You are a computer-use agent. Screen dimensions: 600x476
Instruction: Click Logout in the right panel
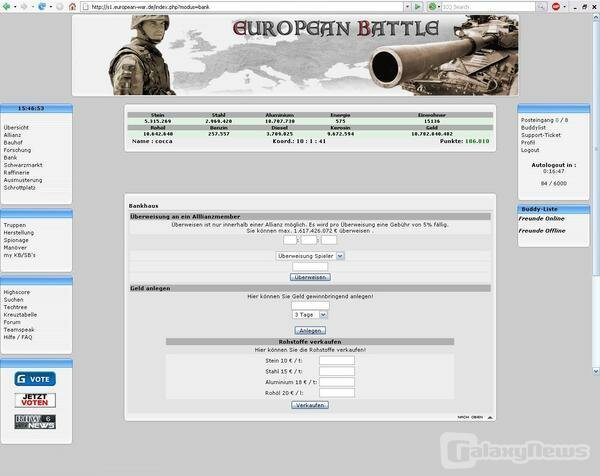click(530, 150)
